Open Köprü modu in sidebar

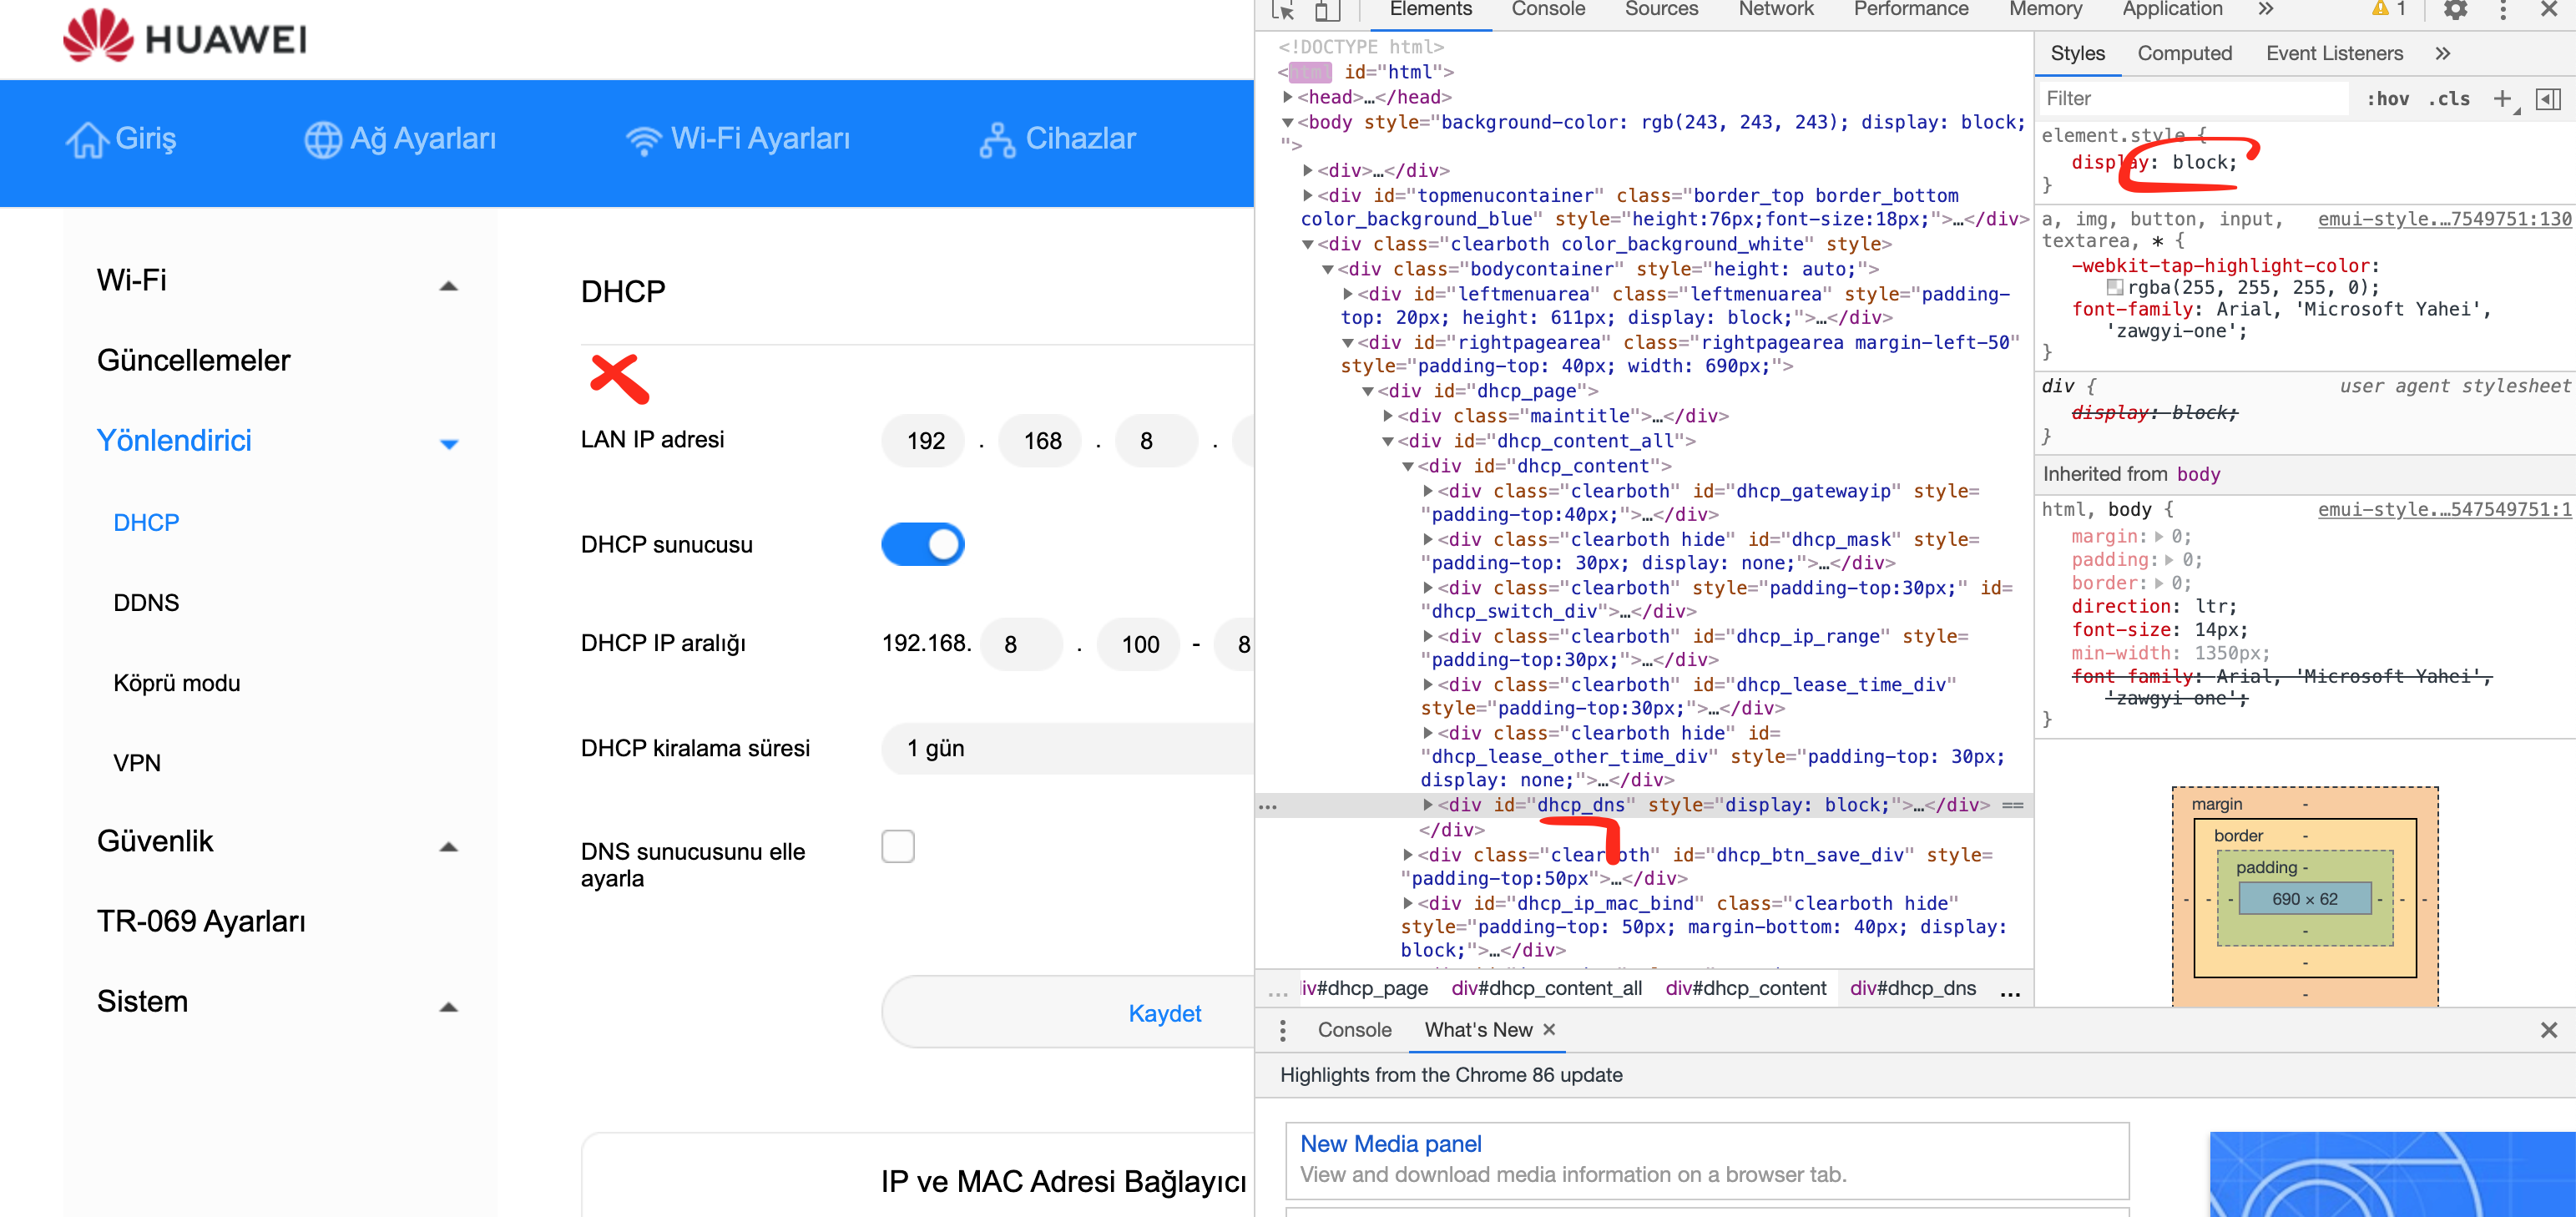pyautogui.click(x=177, y=682)
